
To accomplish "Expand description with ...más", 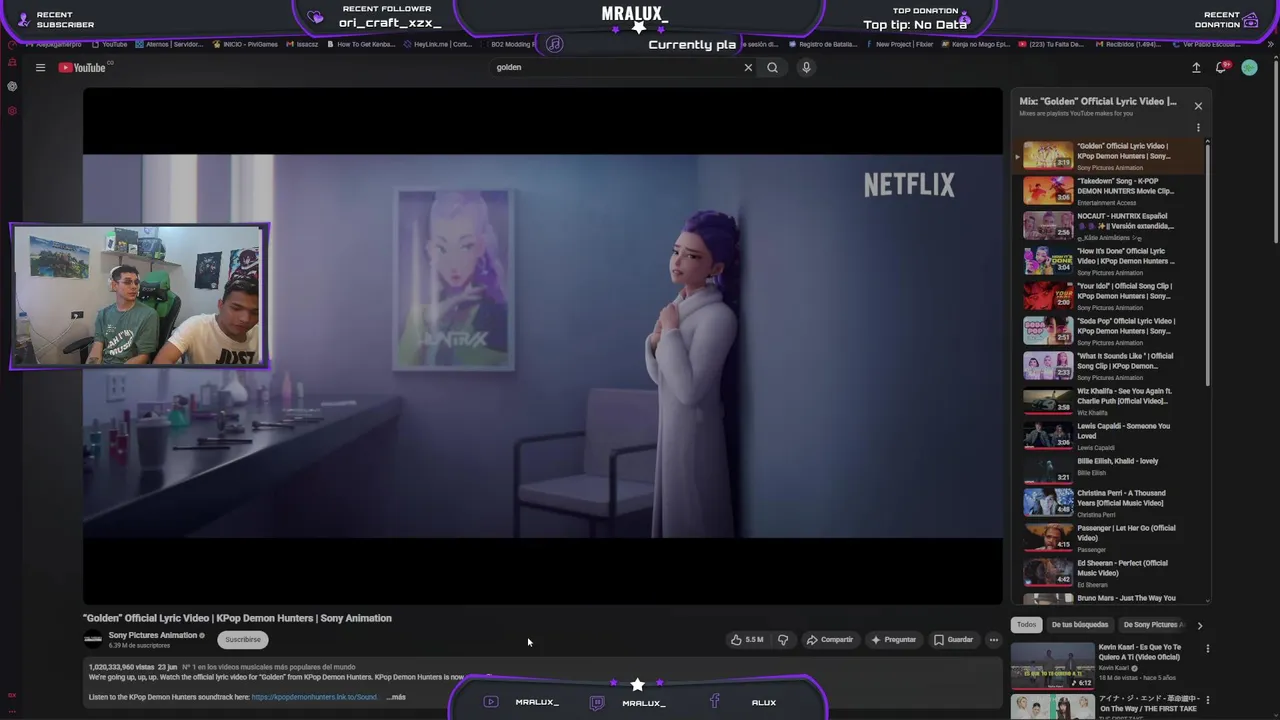I will 397,697.
